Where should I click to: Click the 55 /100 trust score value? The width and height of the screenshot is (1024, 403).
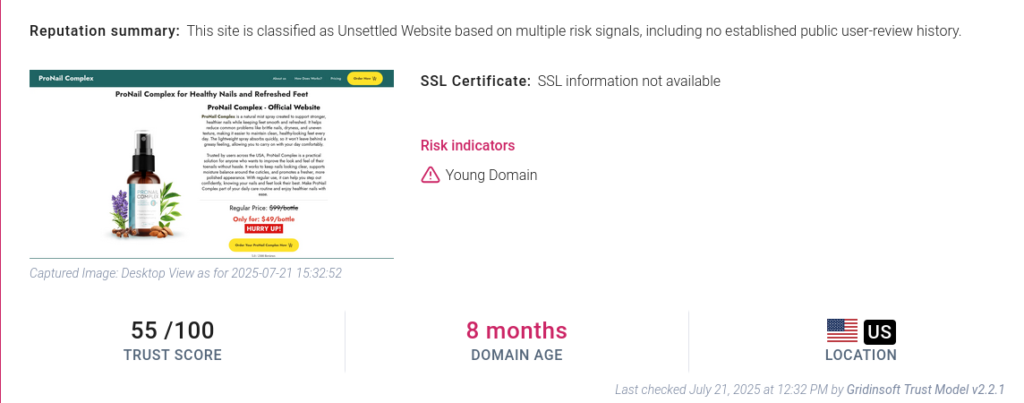pyautogui.click(x=172, y=330)
